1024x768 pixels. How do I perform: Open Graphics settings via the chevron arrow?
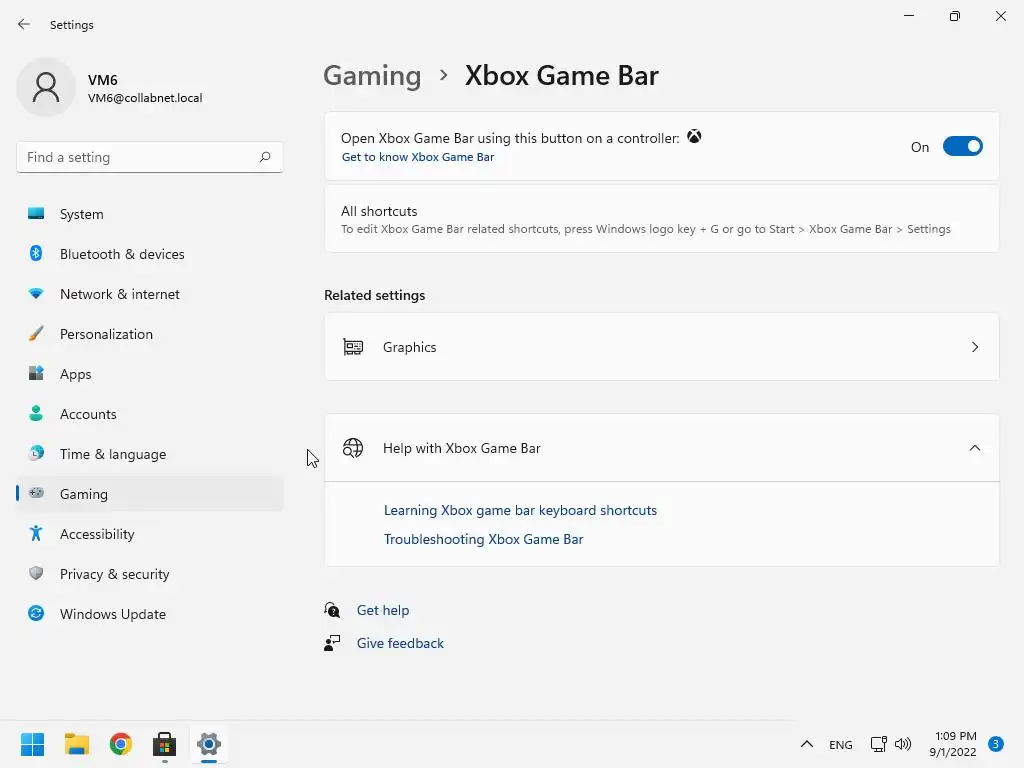975,347
